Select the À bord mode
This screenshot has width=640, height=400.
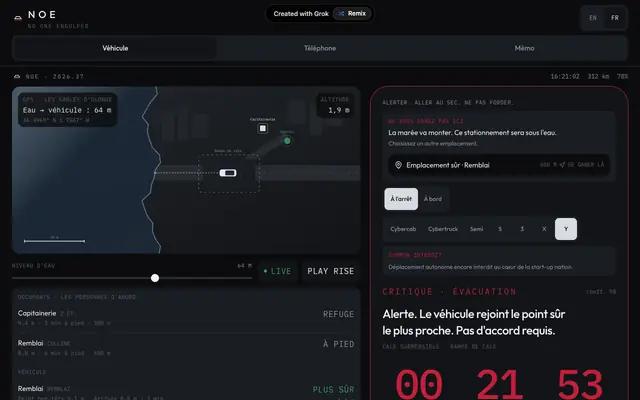(x=433, y=199)
